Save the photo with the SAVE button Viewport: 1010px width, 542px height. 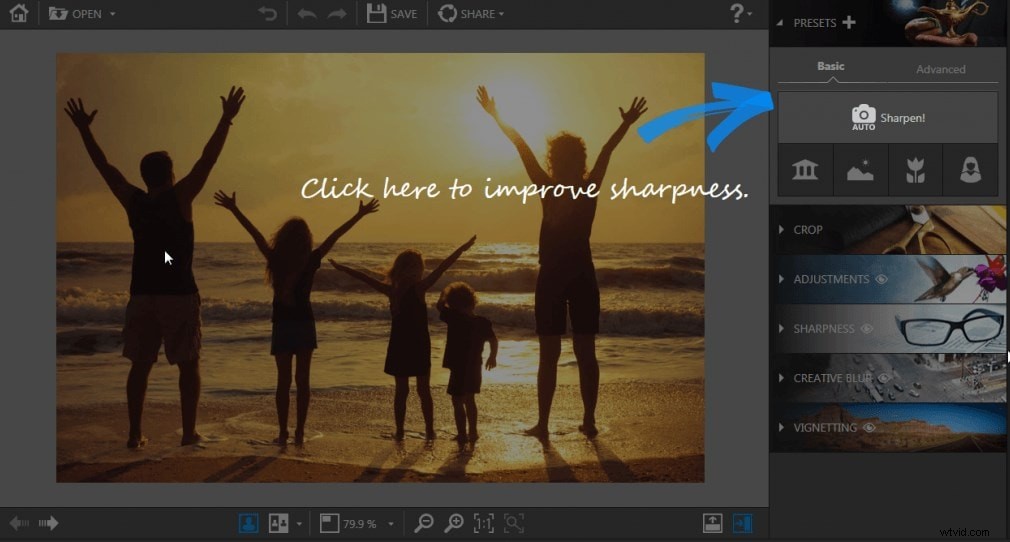392,14
